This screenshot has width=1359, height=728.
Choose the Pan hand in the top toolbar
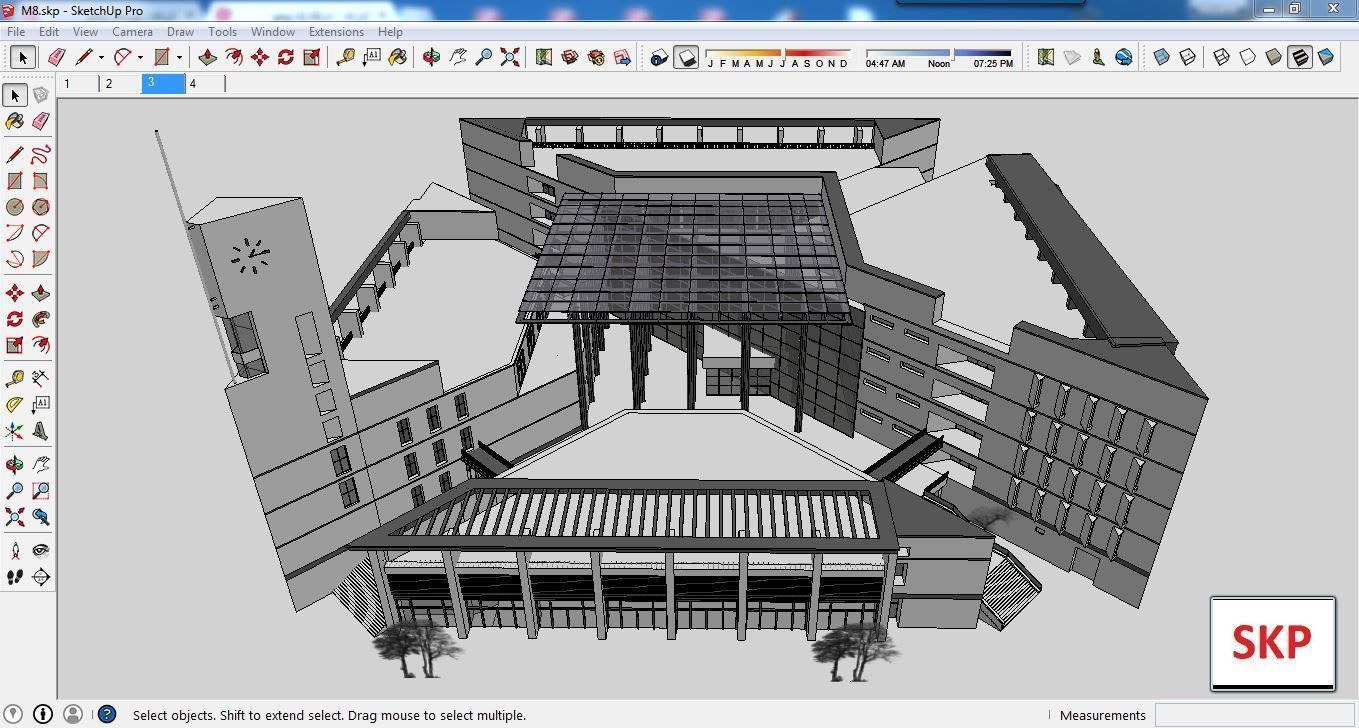point(458,57)
